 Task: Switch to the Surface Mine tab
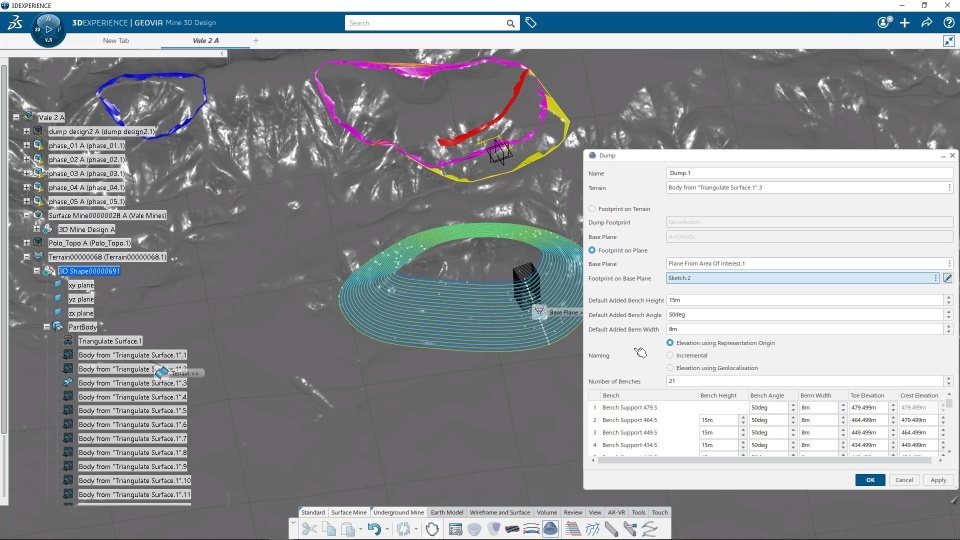[349, 512]
